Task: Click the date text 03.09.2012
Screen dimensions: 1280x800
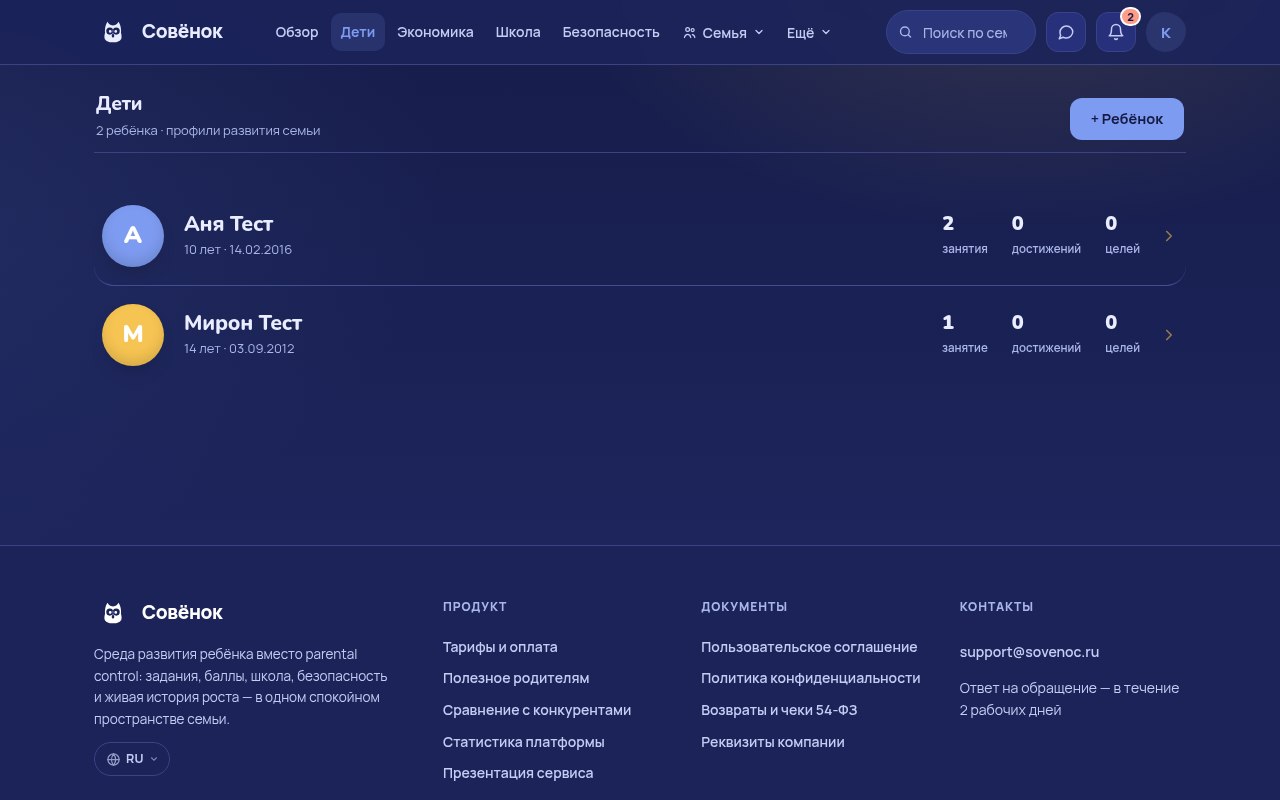Action: [262, 349]
